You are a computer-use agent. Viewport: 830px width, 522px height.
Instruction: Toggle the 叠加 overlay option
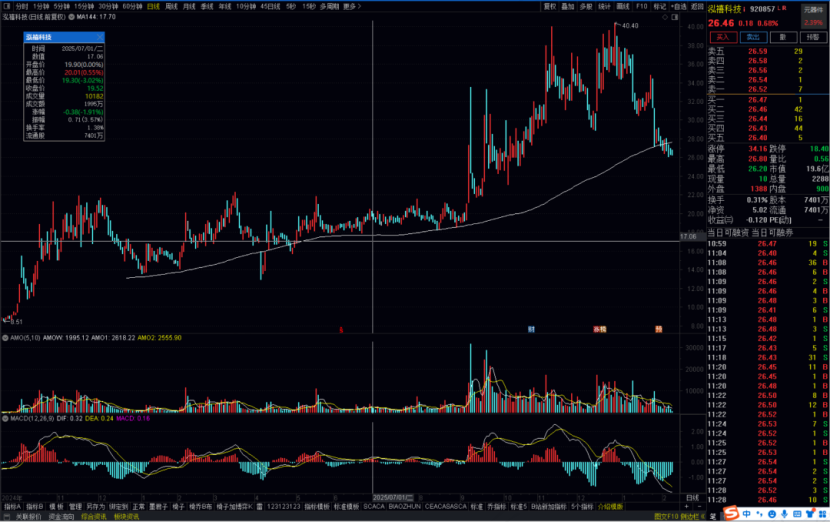coord(568,5)
